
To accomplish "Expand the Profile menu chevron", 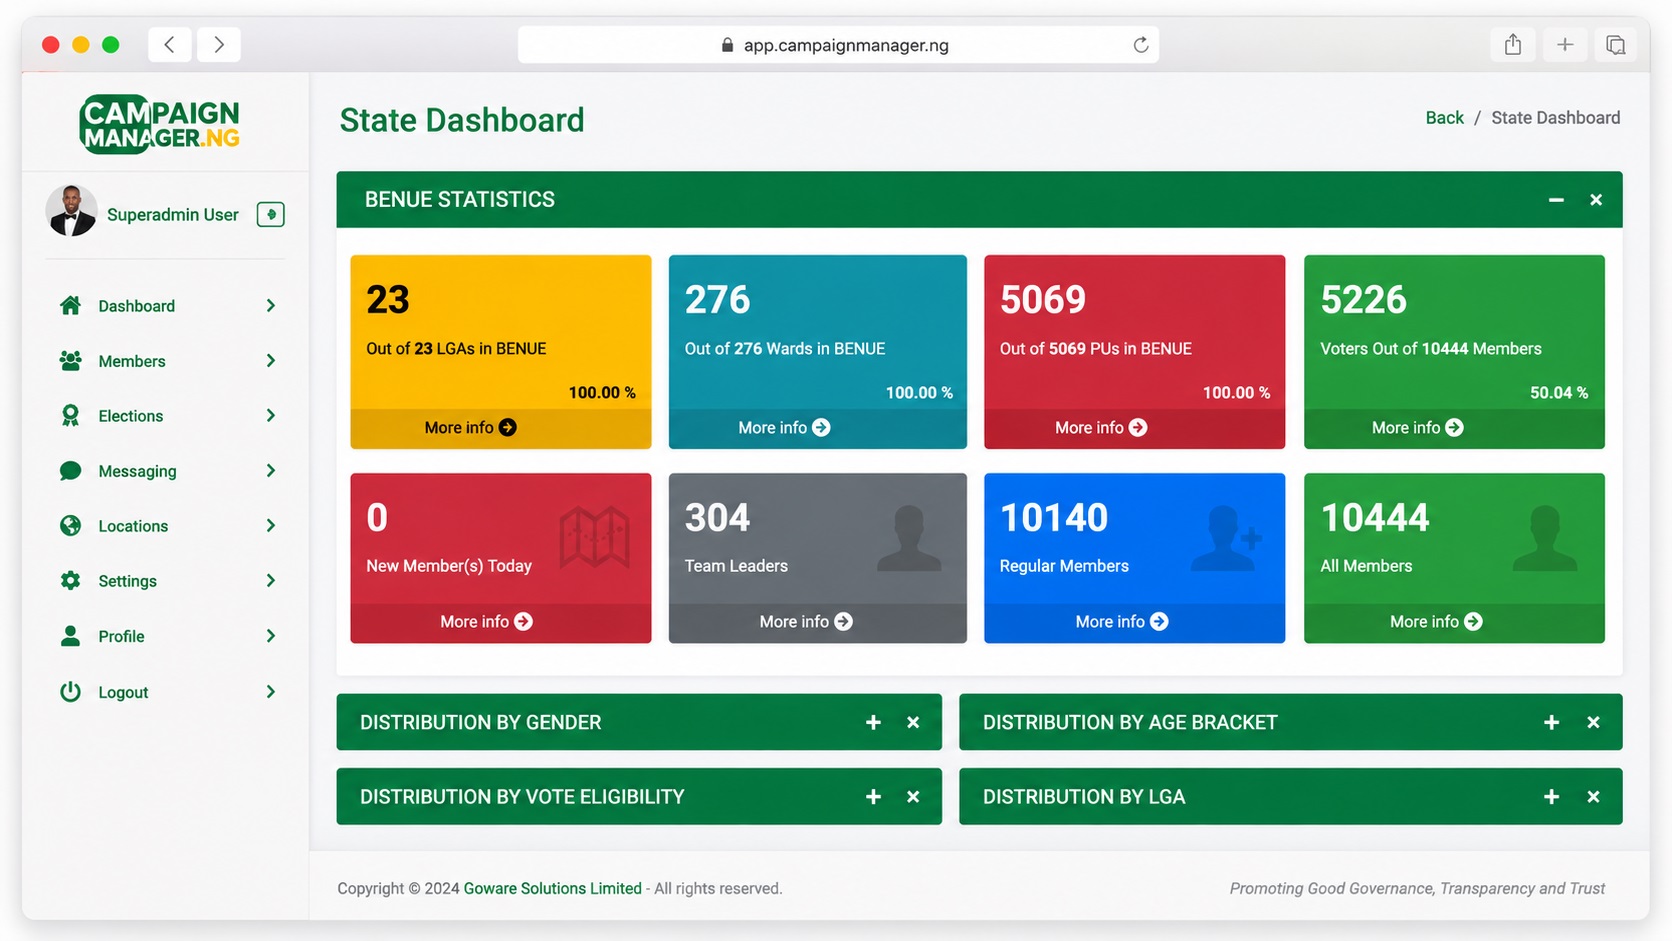I will tap(271, 635).
